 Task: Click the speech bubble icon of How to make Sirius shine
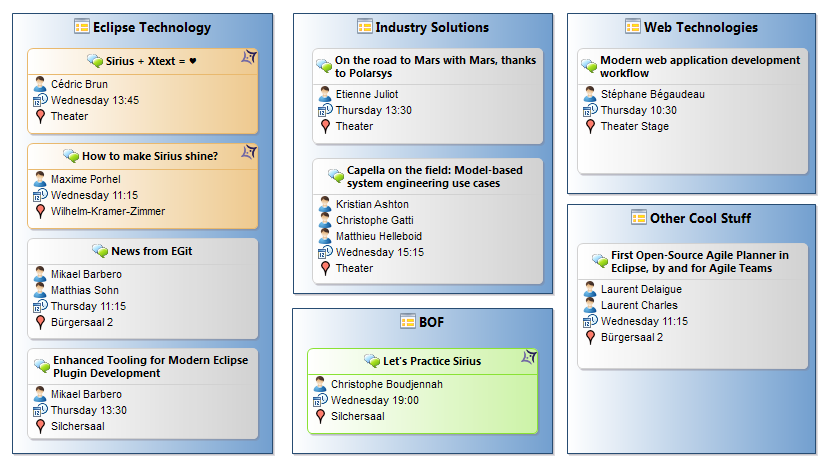tap(71, 156)
